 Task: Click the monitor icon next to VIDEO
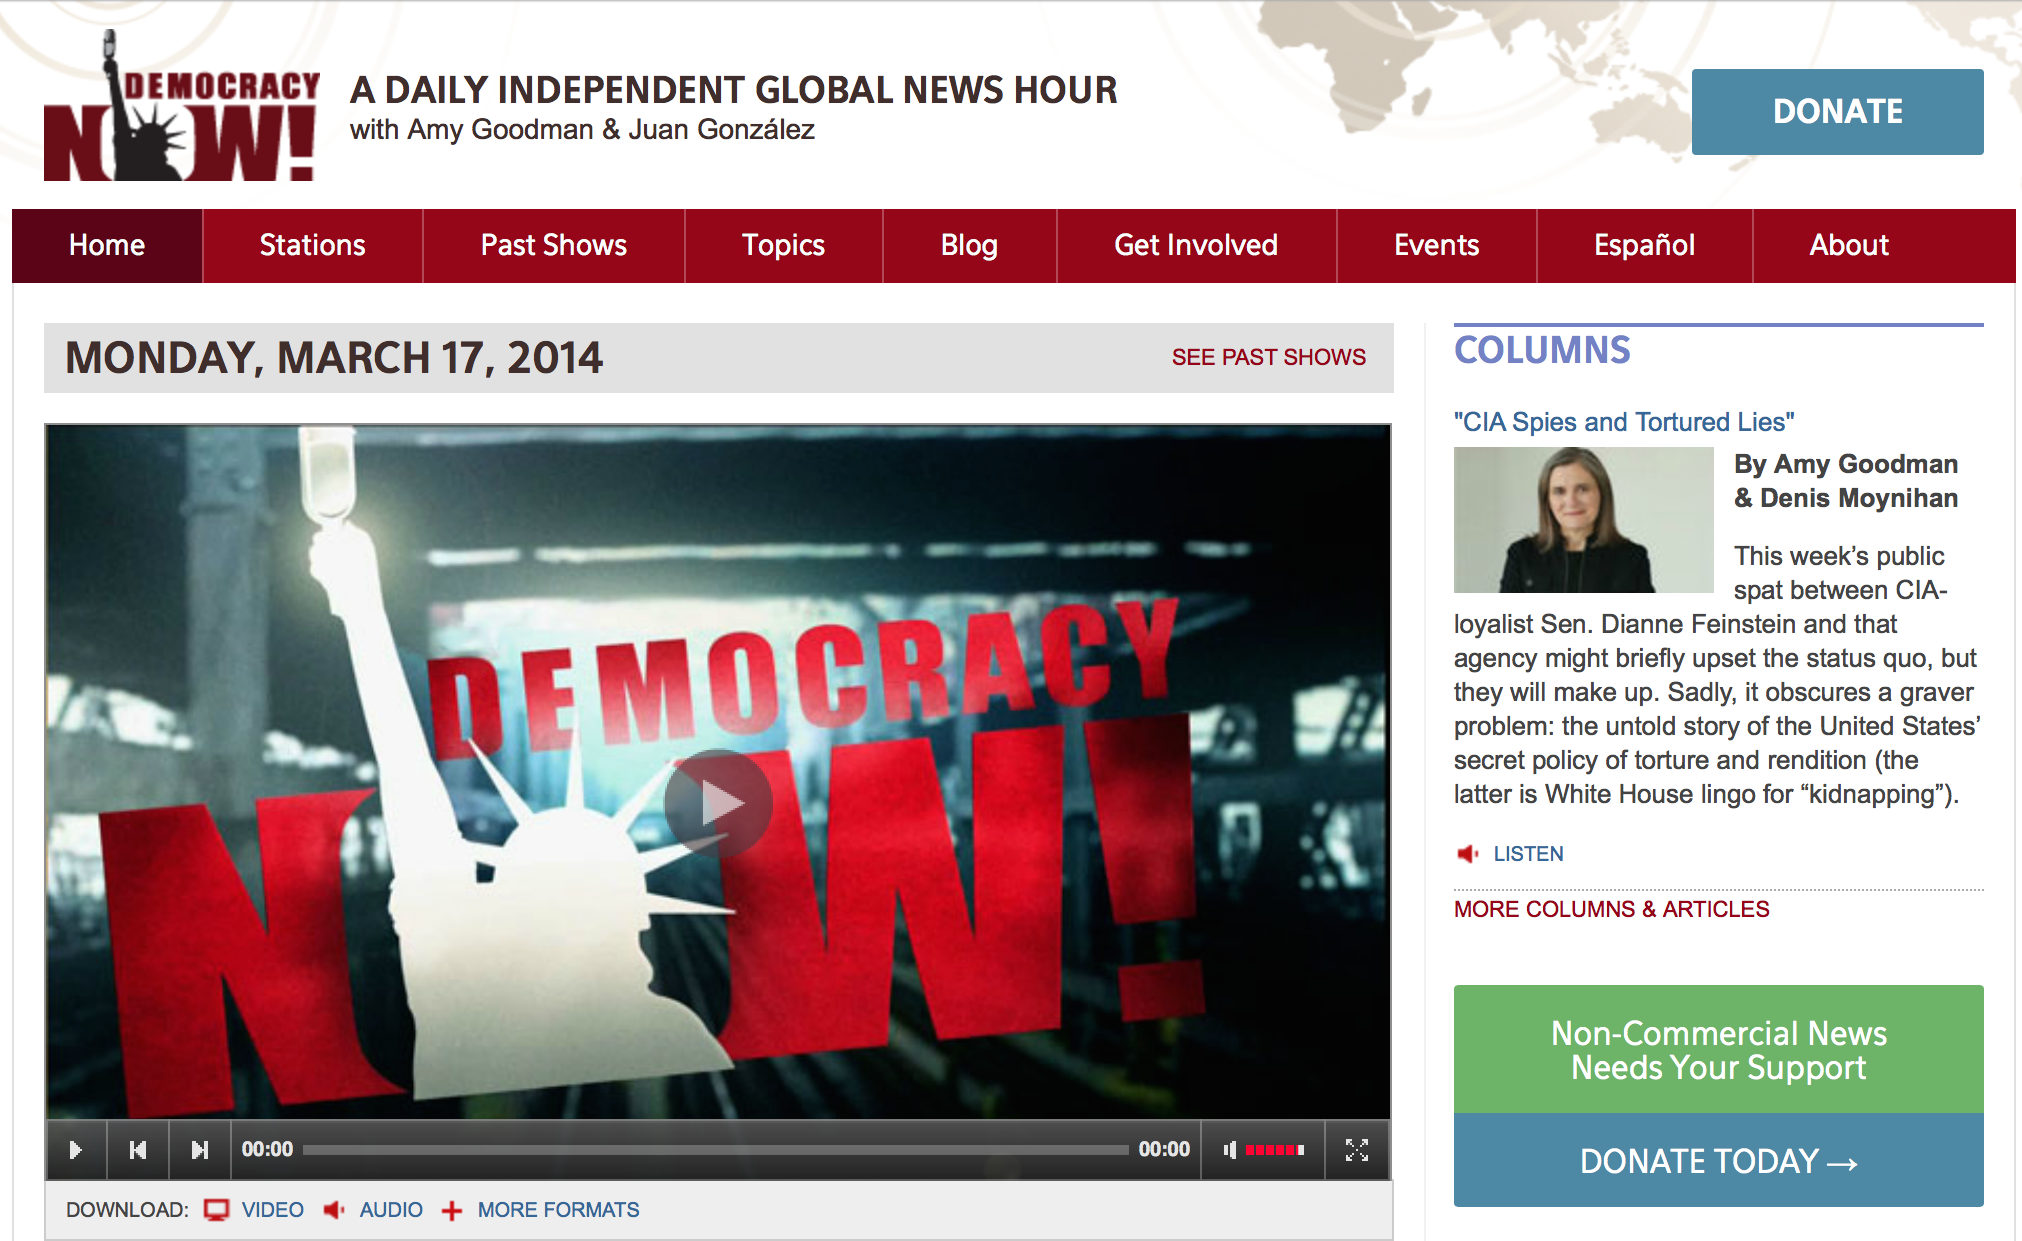(x=216, y=1210)
